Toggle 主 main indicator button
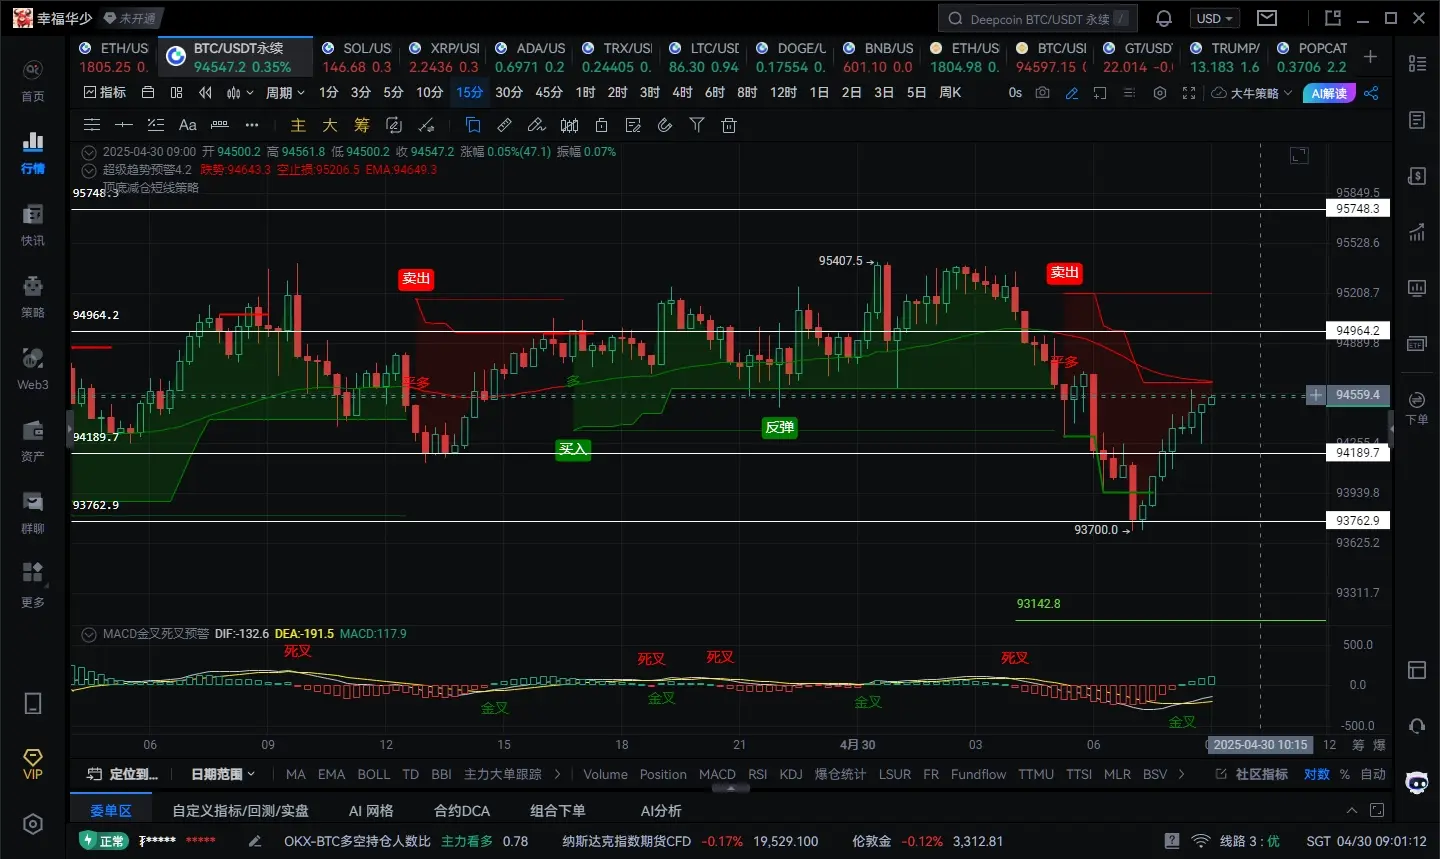 coord(298,125)
